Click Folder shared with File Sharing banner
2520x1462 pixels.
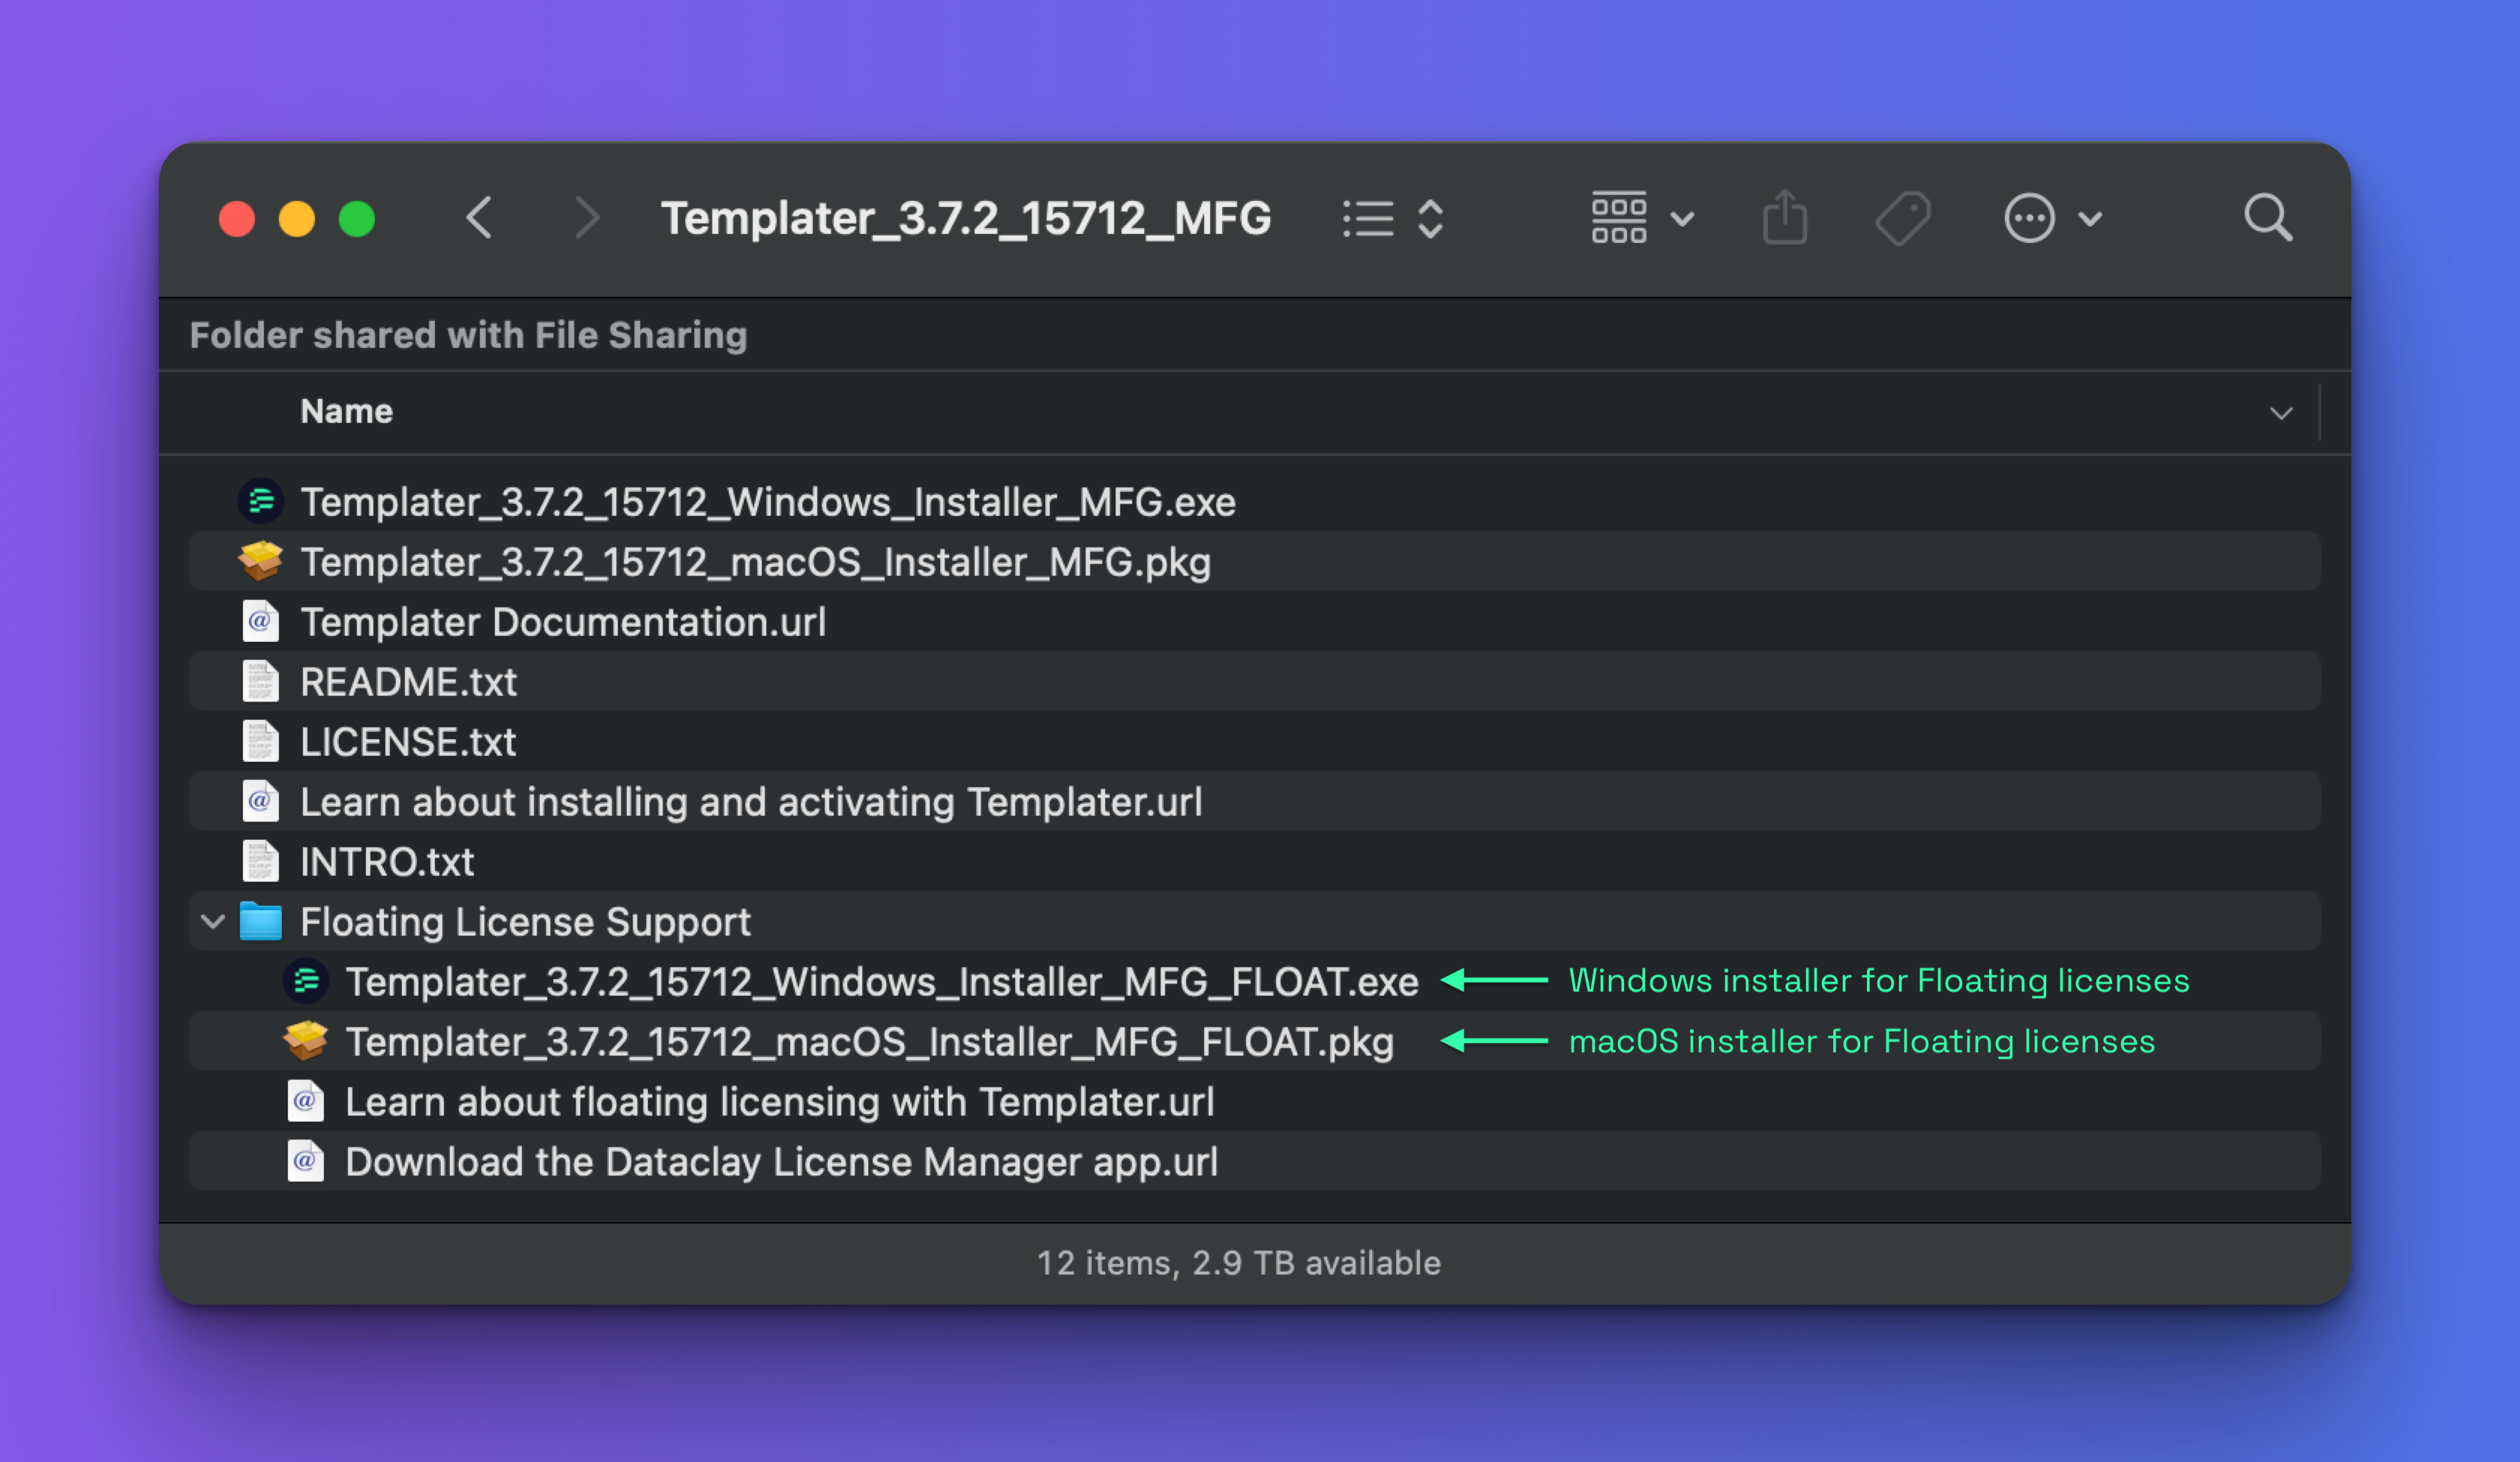(x=468, y=335)
